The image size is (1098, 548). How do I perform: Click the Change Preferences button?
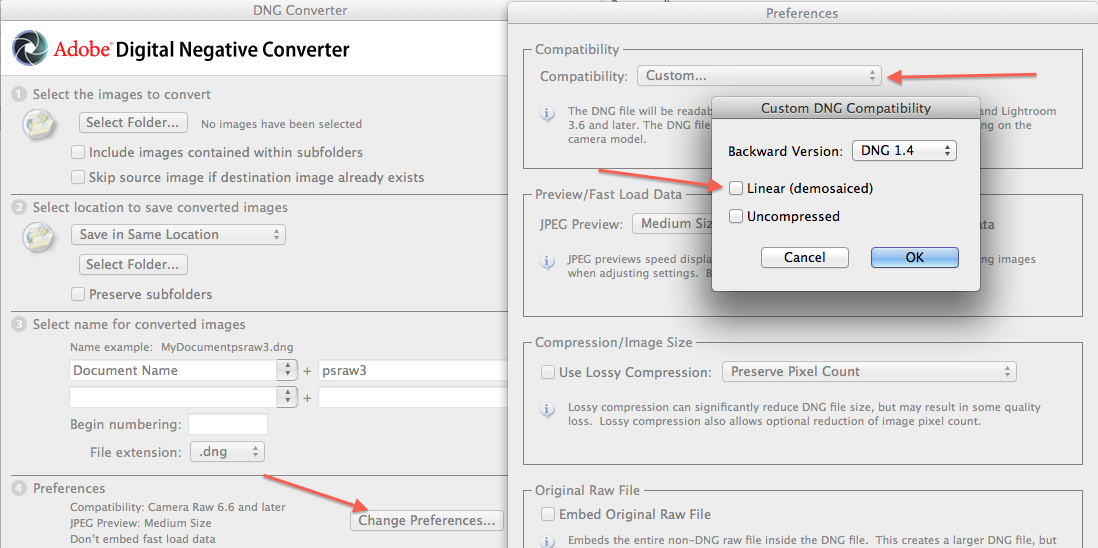[427, 521]
